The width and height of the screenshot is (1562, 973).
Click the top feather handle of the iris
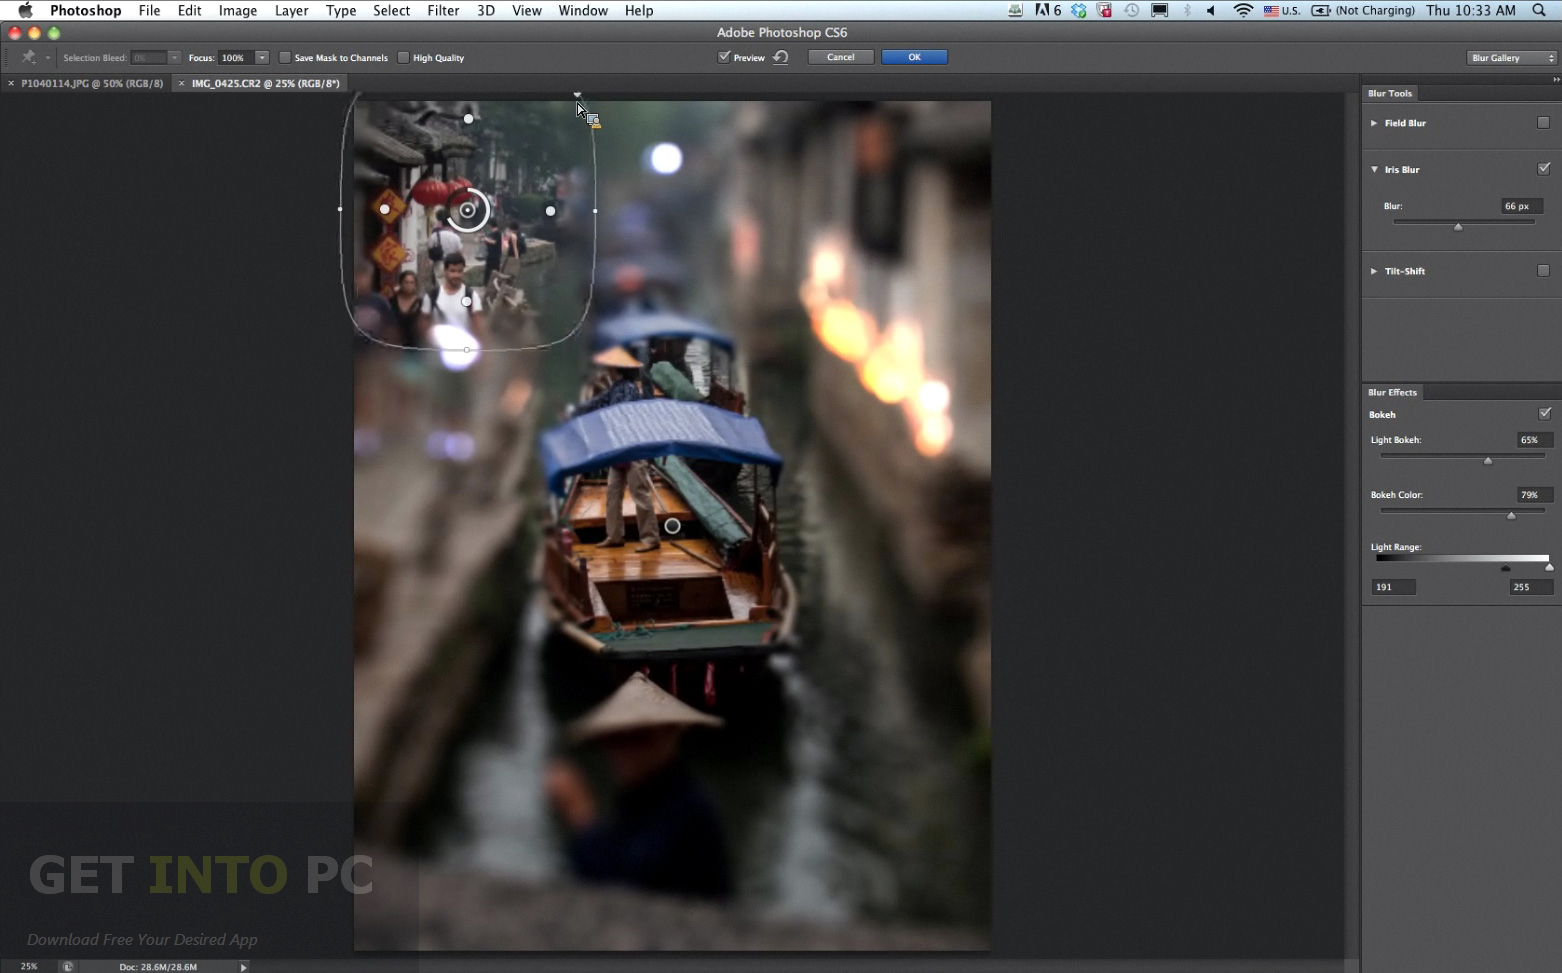point(468,119)
